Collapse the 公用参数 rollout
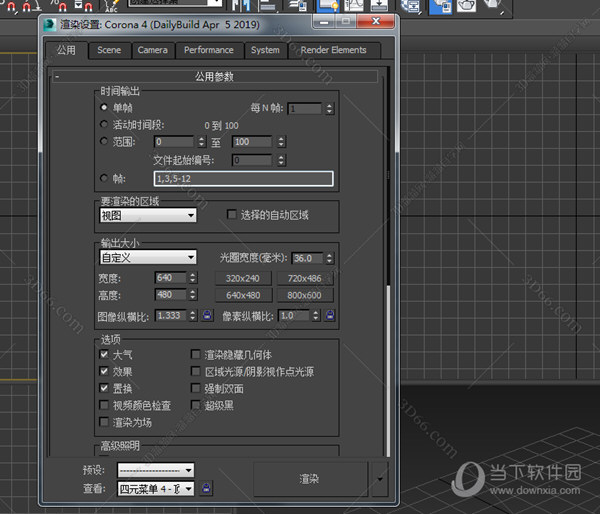Viewport: 600px width, 514px height. coord(215,77)
